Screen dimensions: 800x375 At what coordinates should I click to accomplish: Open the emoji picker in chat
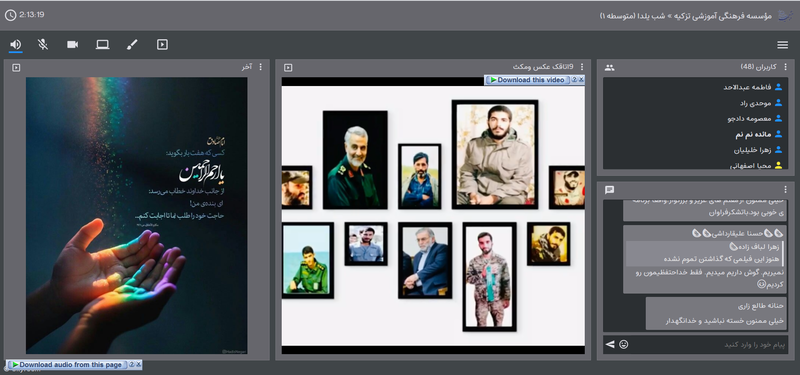[x=623, y=345]
